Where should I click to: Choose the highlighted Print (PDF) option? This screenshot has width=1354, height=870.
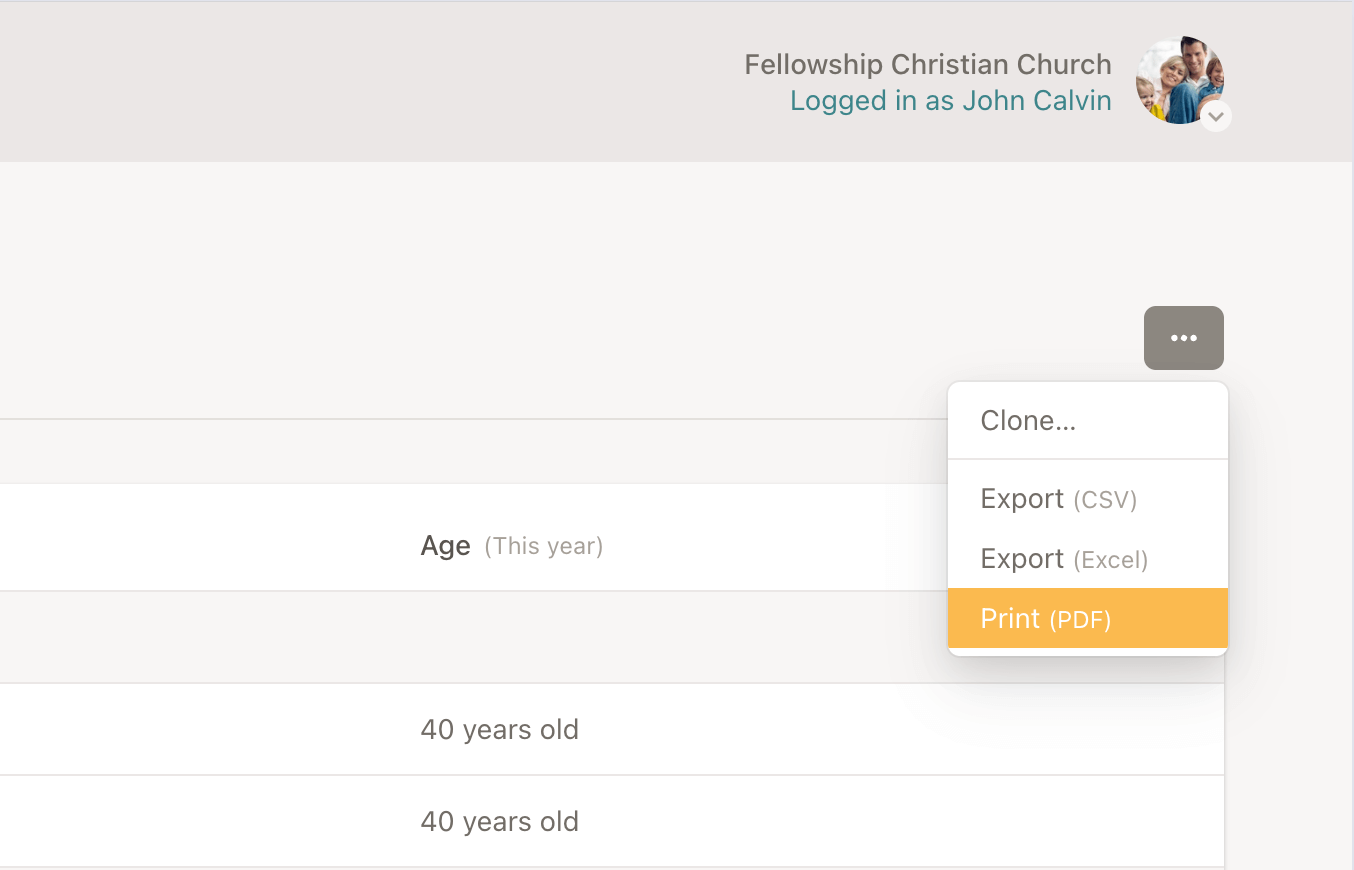[1045, 619]
